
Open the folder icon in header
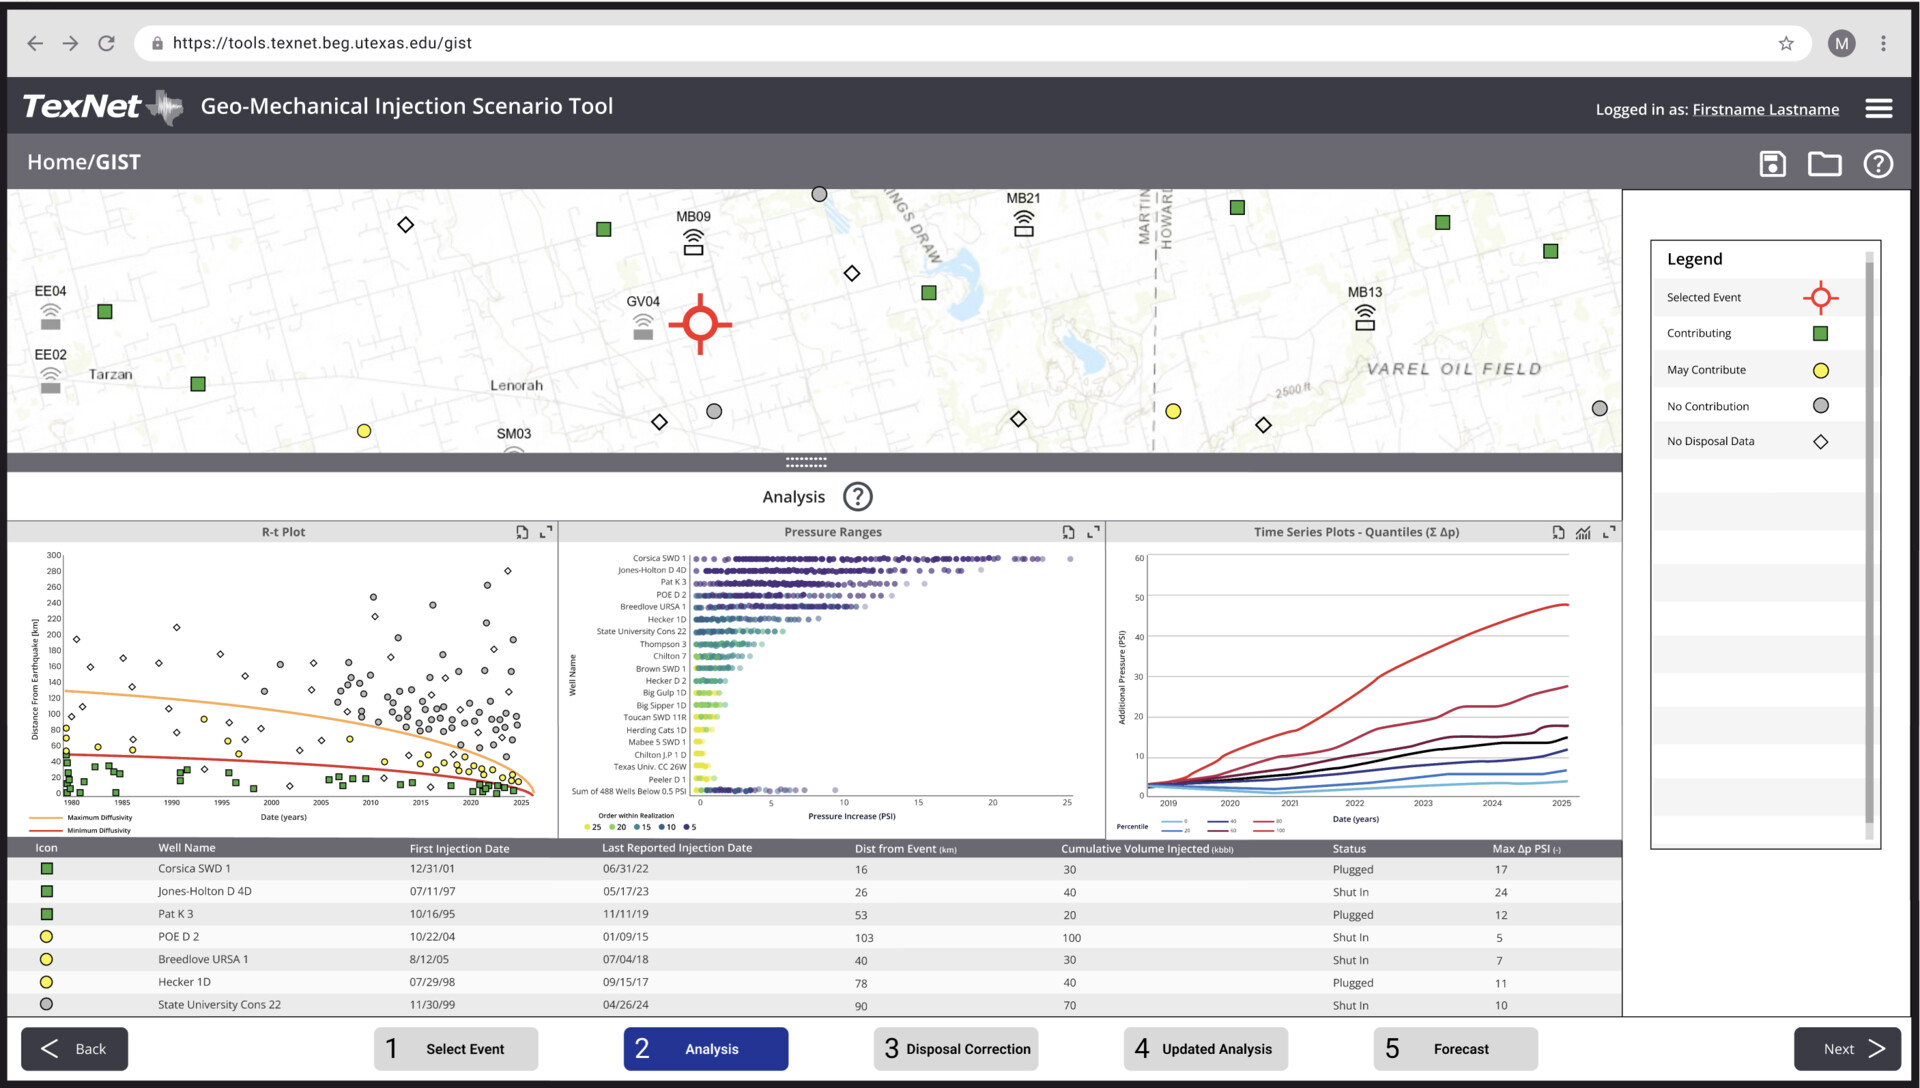[1824, 164]
